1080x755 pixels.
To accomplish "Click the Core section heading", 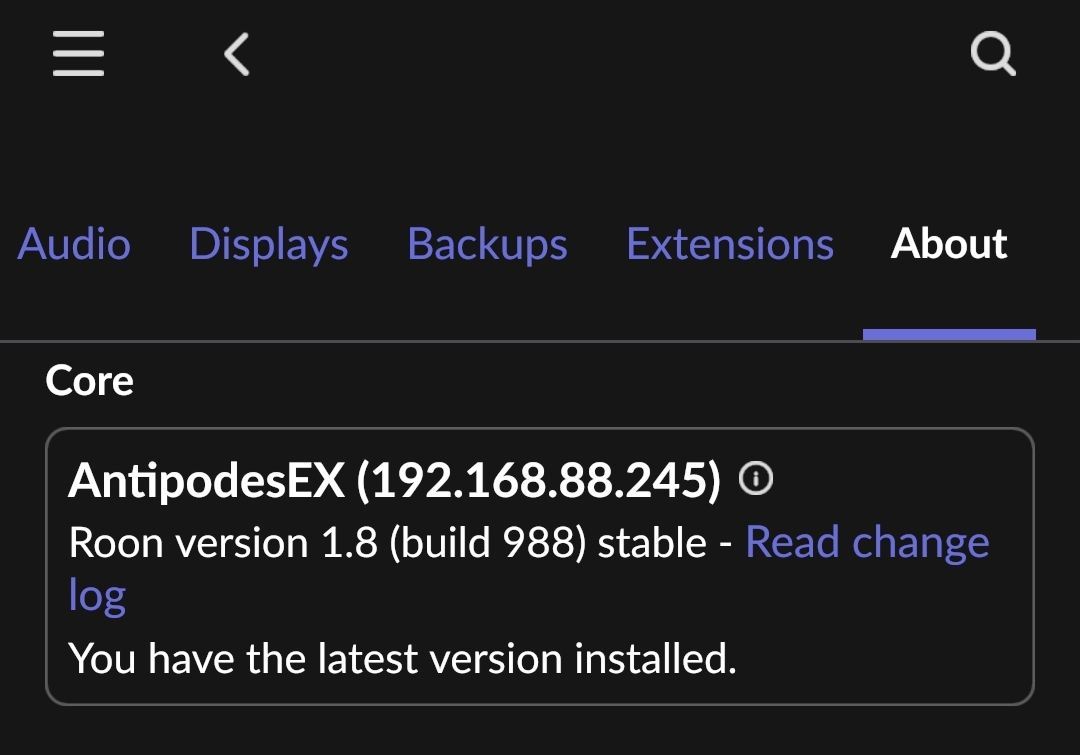I will [90, 381].
